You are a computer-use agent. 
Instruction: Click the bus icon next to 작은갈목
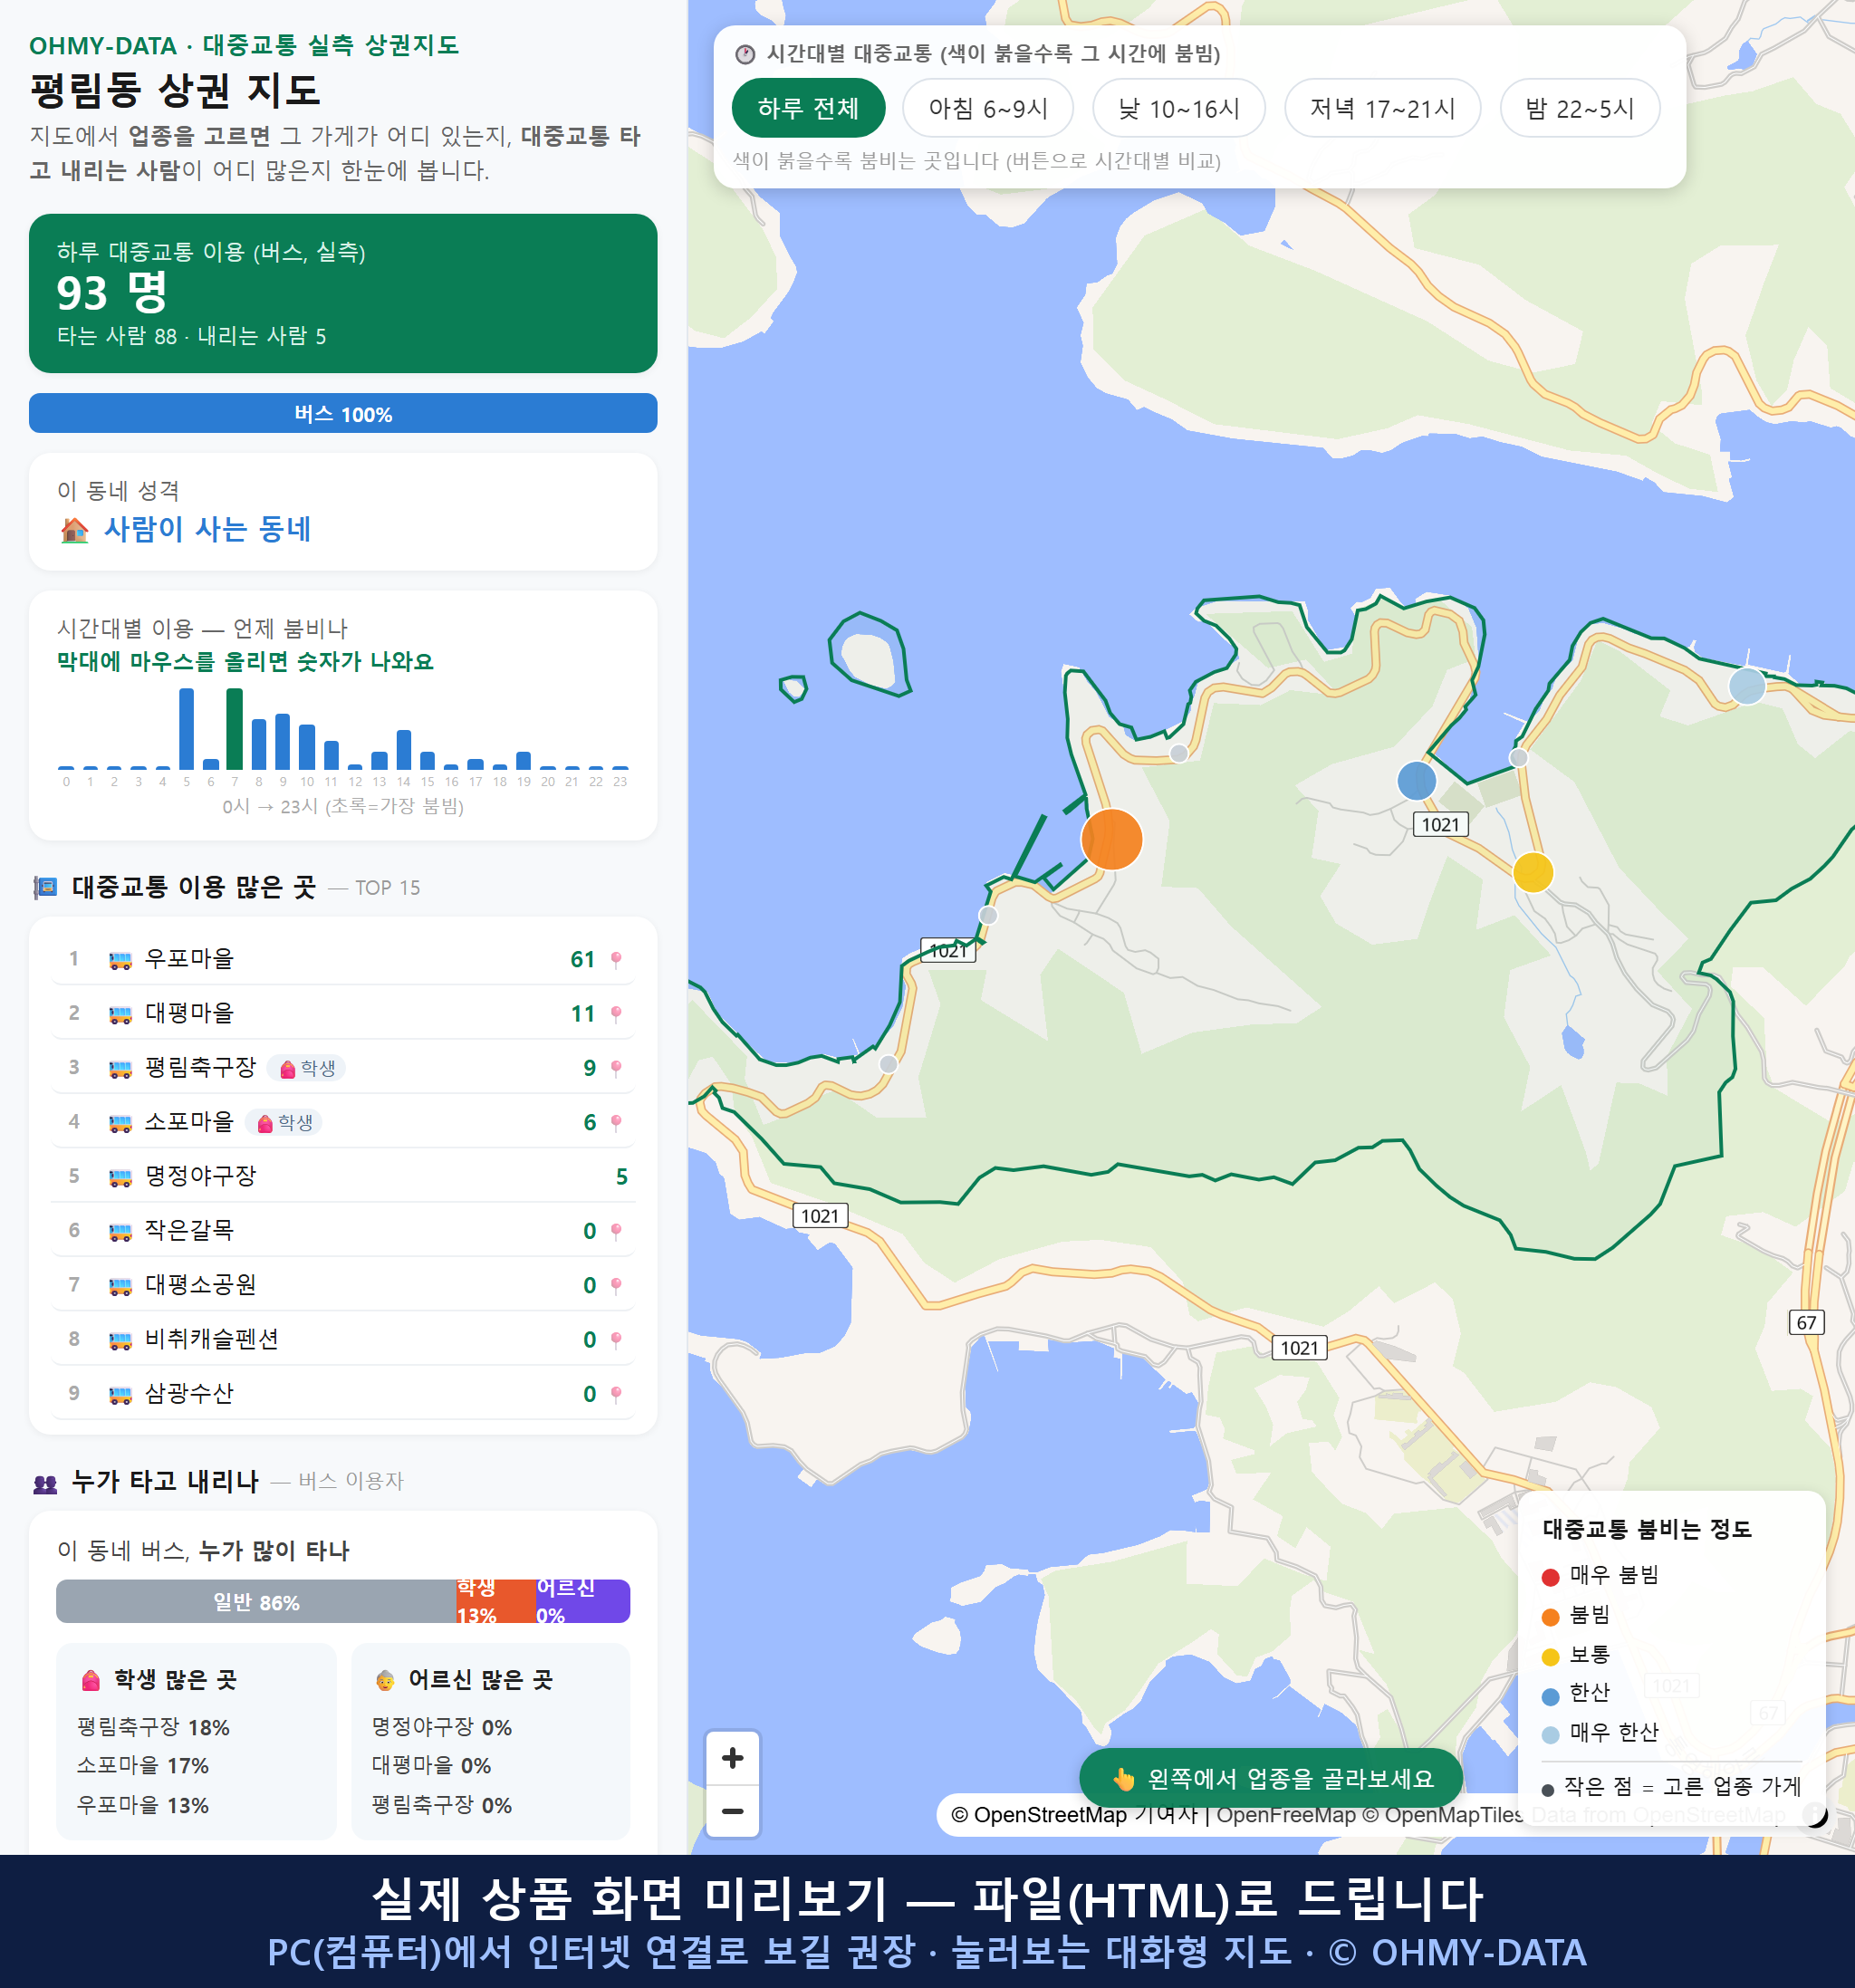pos(120,1231)
